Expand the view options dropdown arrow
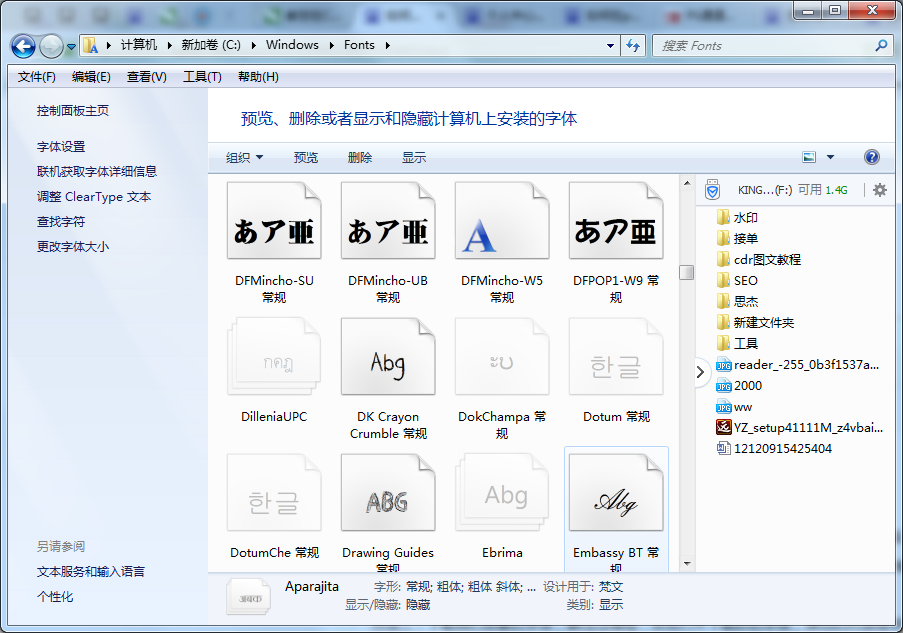This screenshot has height=633, width=903. (830, 157)
